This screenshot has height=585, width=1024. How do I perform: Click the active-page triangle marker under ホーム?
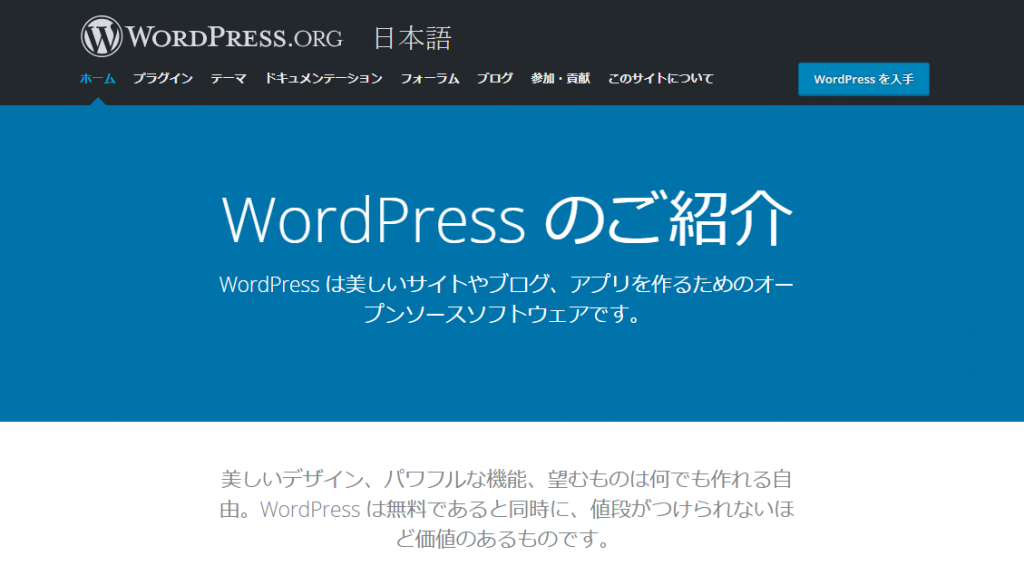point(97,101)
